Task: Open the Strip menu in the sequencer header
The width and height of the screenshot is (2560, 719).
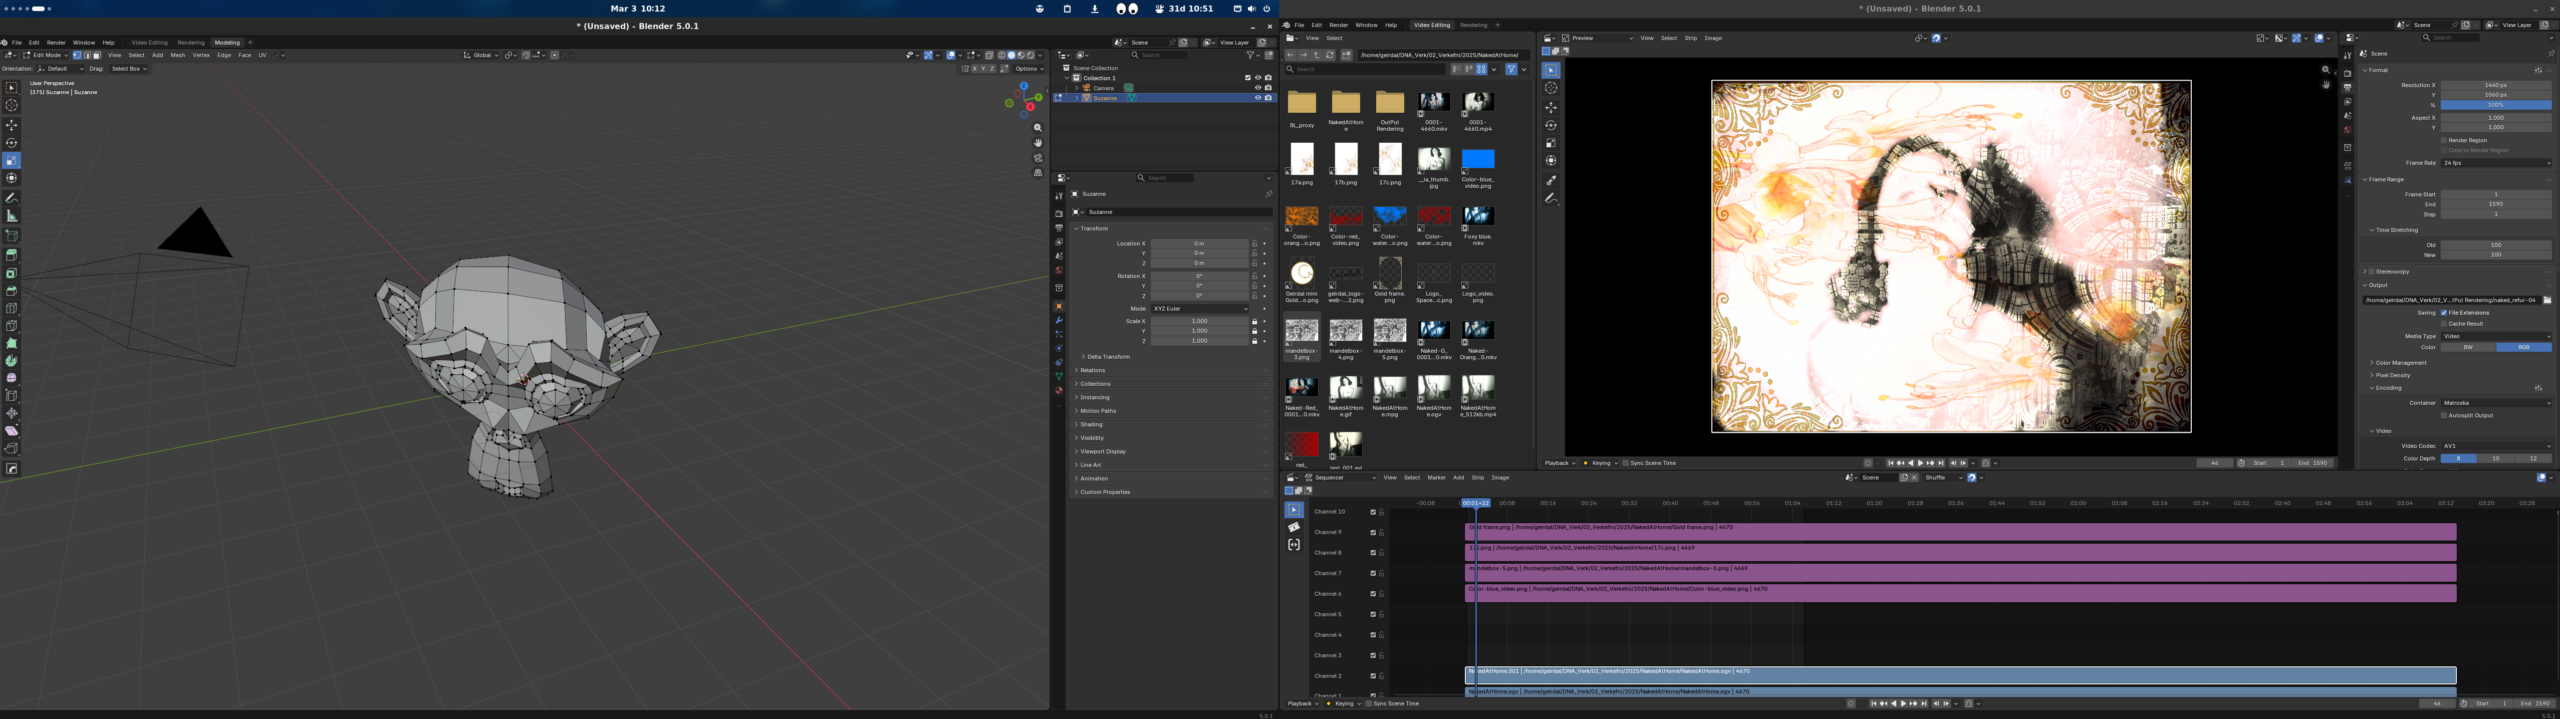Action: click(1478, 478)
